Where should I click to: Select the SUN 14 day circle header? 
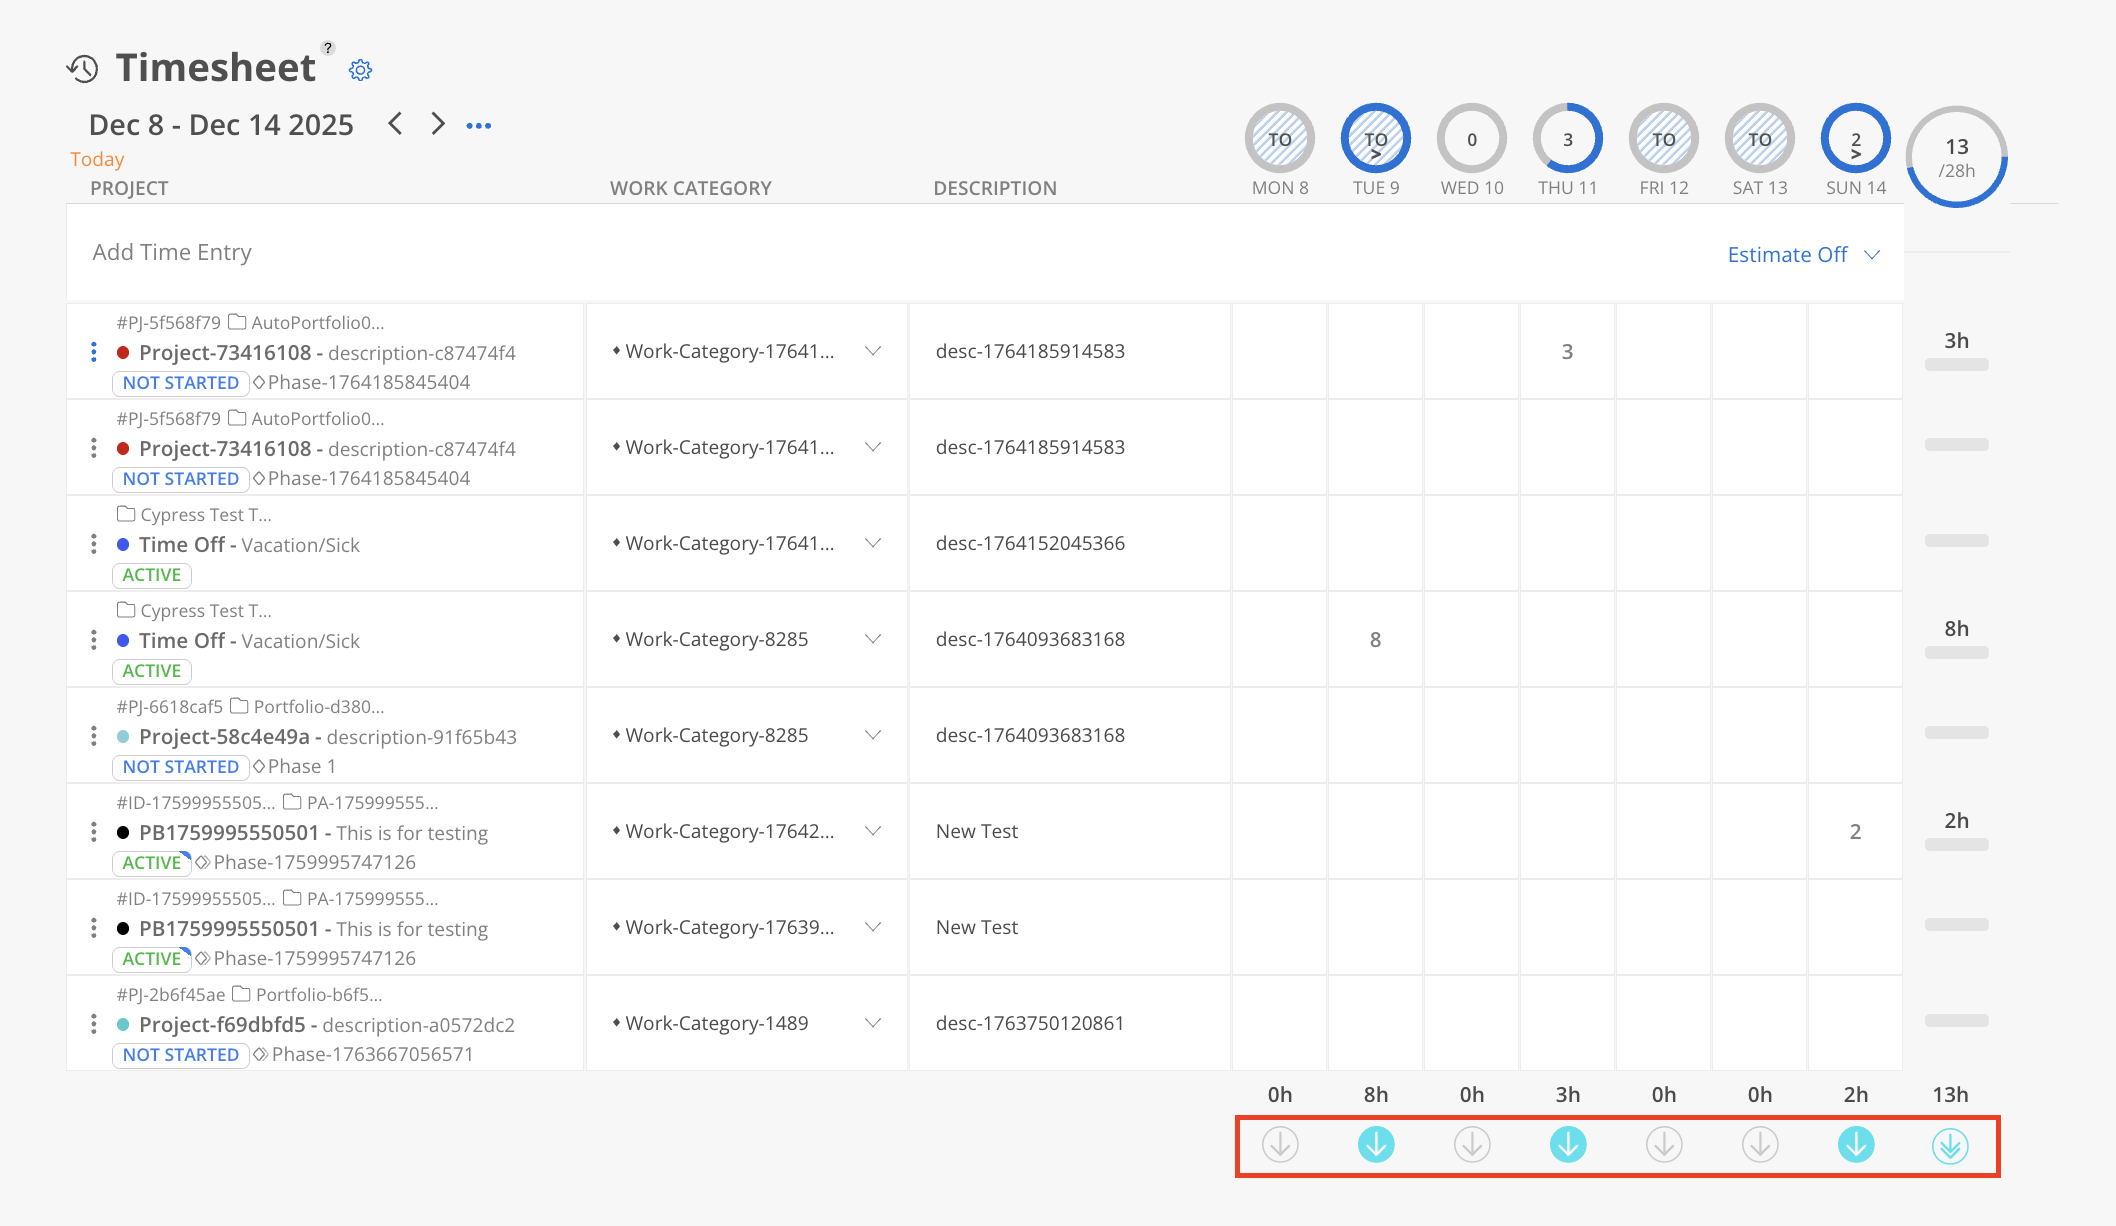click(1856, 139)
